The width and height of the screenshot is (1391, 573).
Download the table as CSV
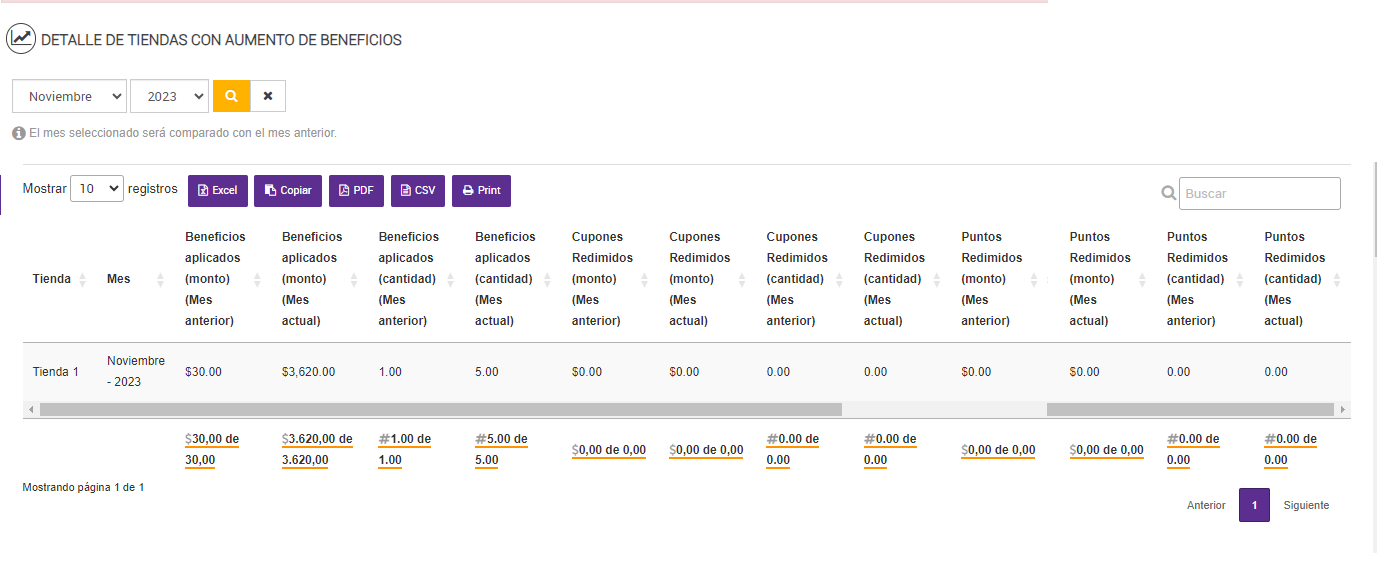point(418,191)
